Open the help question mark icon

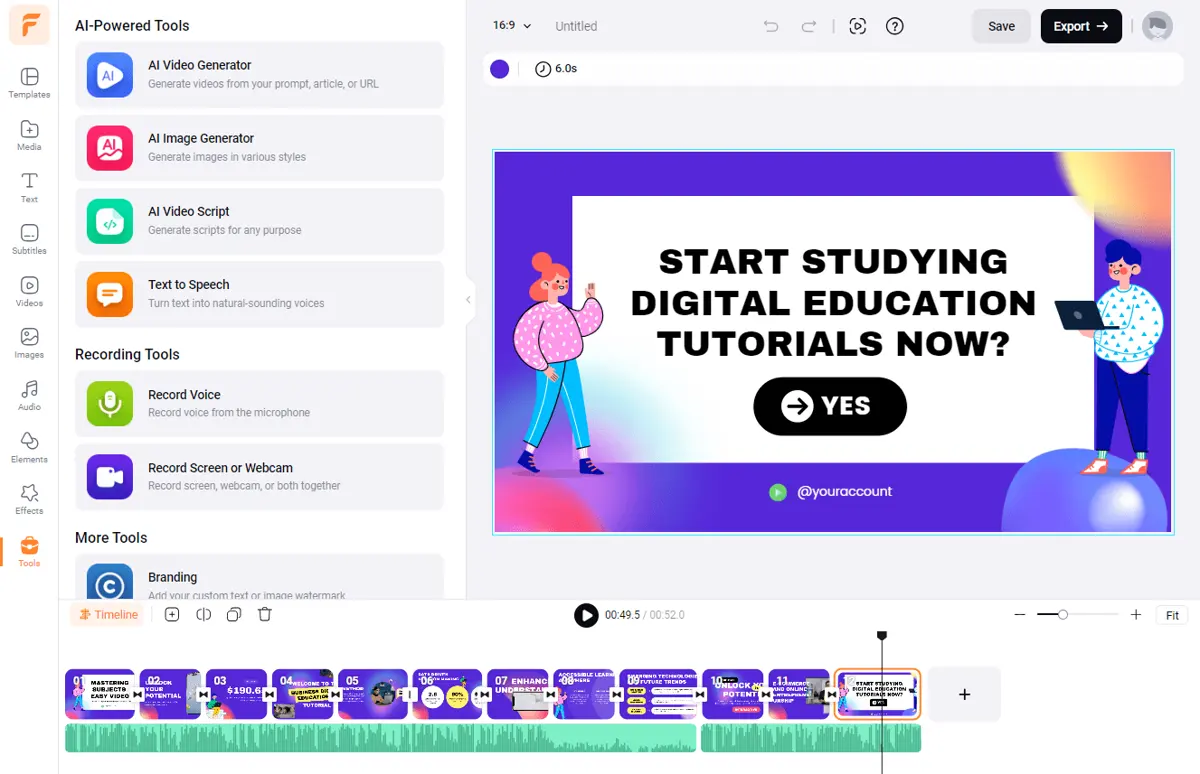point(895,26)
